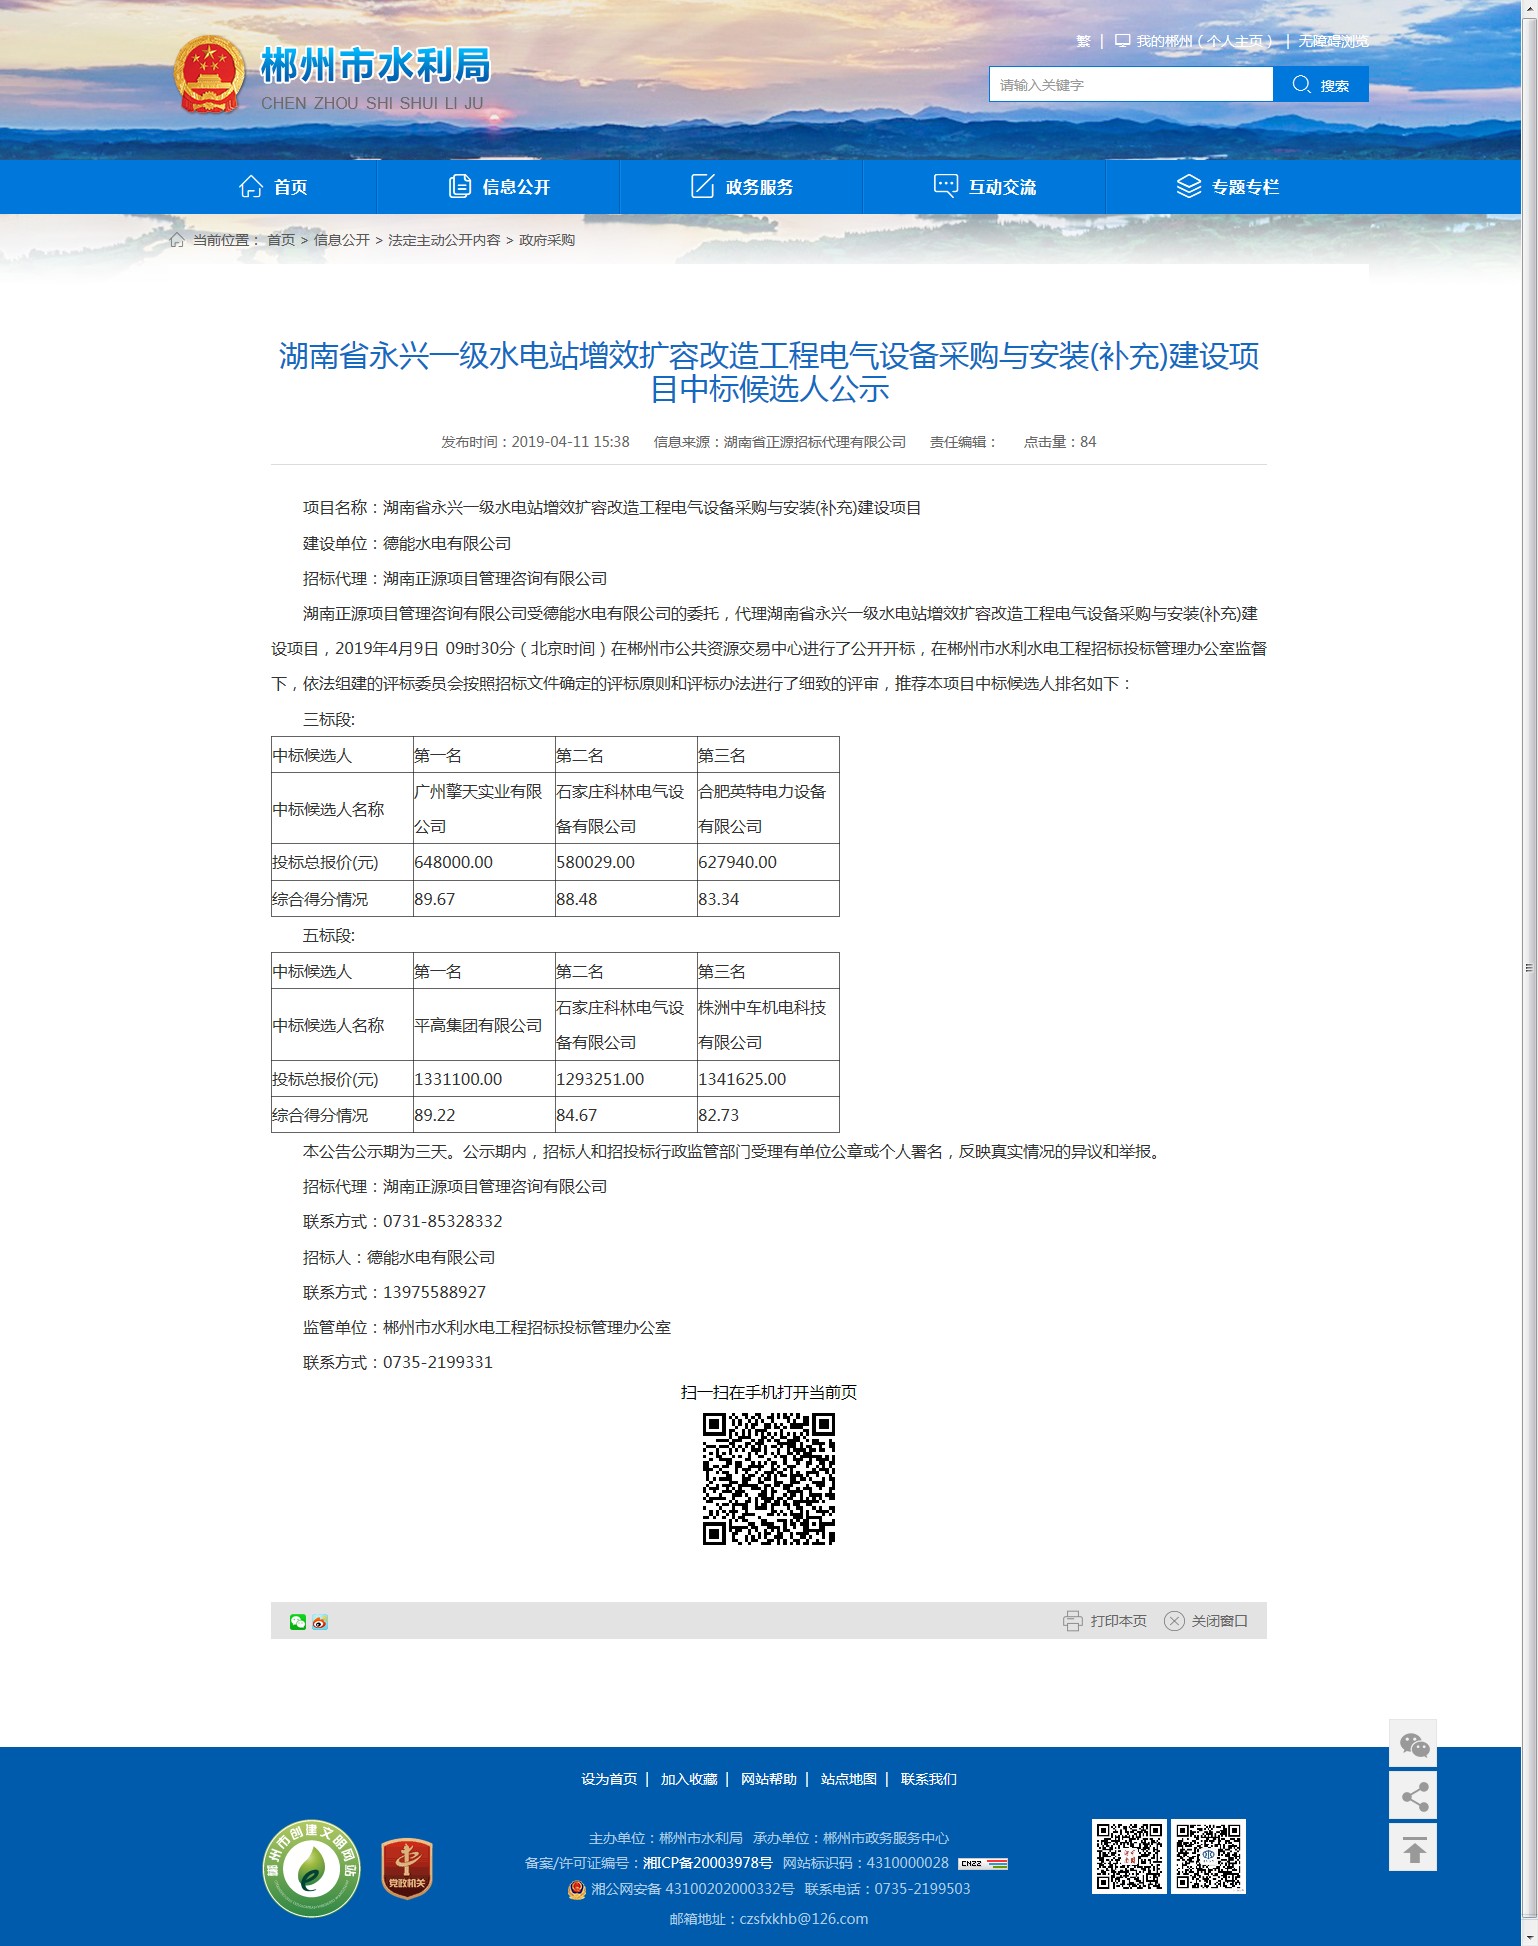
Task: Click 打印本页 print link
Action: click(1118, 1621)
